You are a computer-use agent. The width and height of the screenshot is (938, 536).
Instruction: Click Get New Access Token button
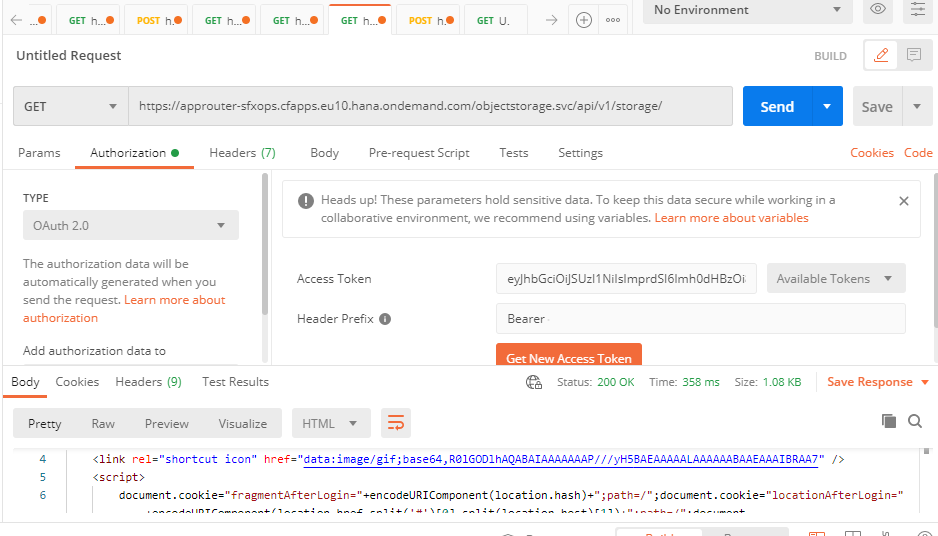click(x=568, y=354)
